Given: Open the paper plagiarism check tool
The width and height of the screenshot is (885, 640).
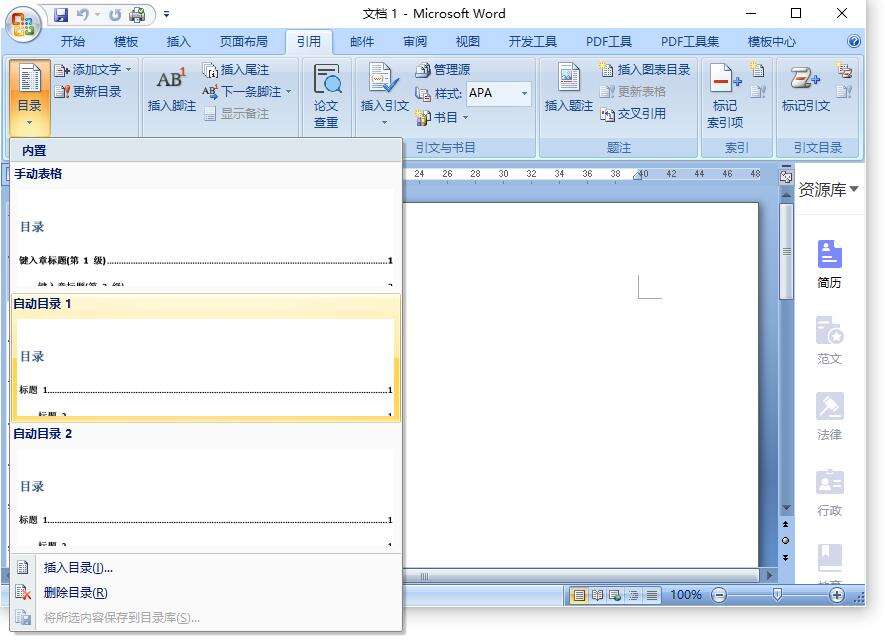Looking at the screenshot, I should pos(326,96).
